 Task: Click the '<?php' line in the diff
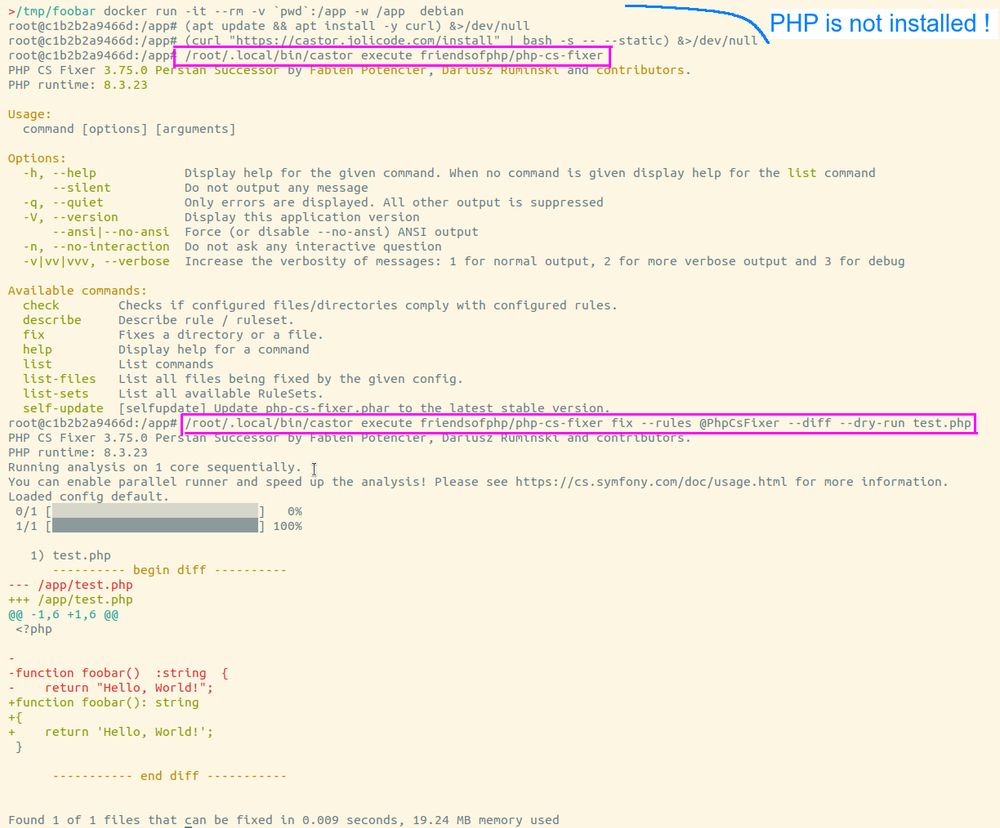point(34,629)
